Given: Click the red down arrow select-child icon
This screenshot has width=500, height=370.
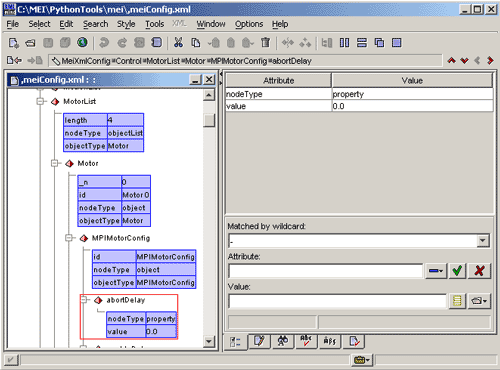Looking at the screenshot, I should click(464, 61).
